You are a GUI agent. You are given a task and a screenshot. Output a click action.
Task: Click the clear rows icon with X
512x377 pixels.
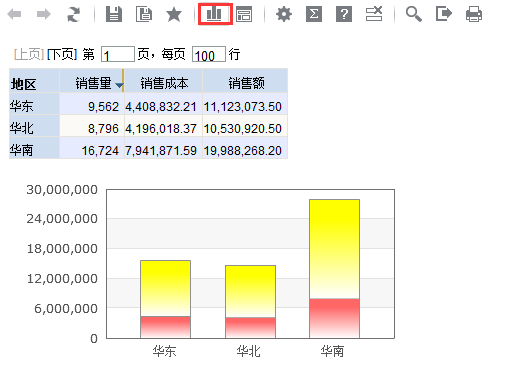click(374, 14)
